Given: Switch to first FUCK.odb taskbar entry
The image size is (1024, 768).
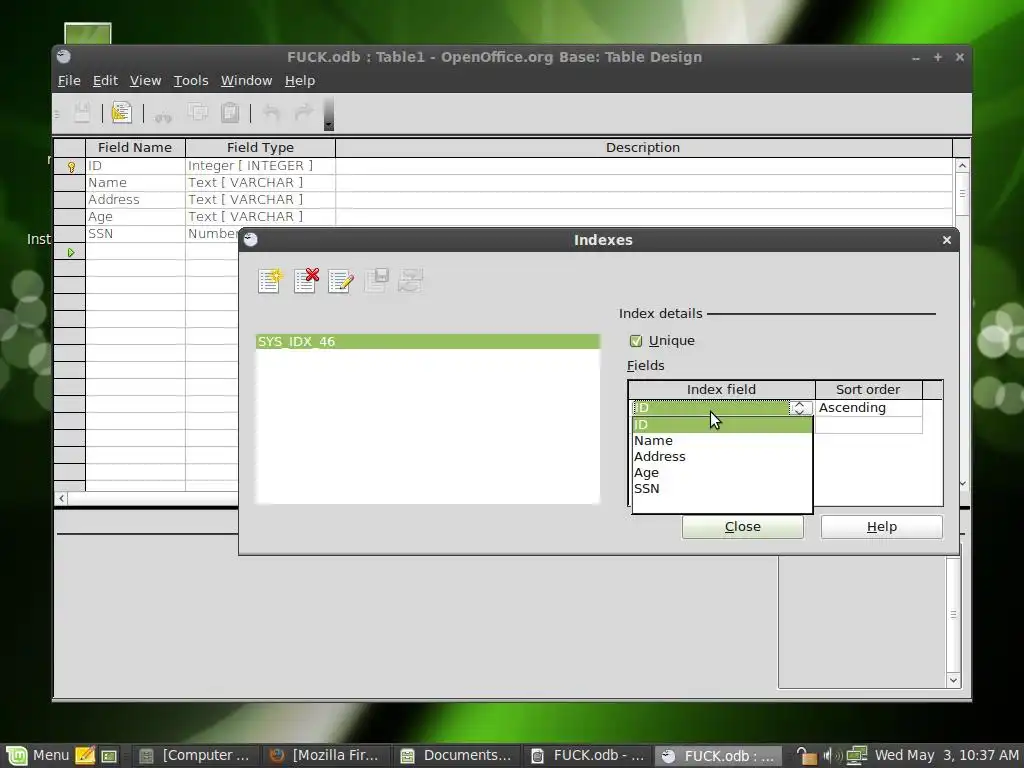Looking at the screenshot, I should pos(588,756).
